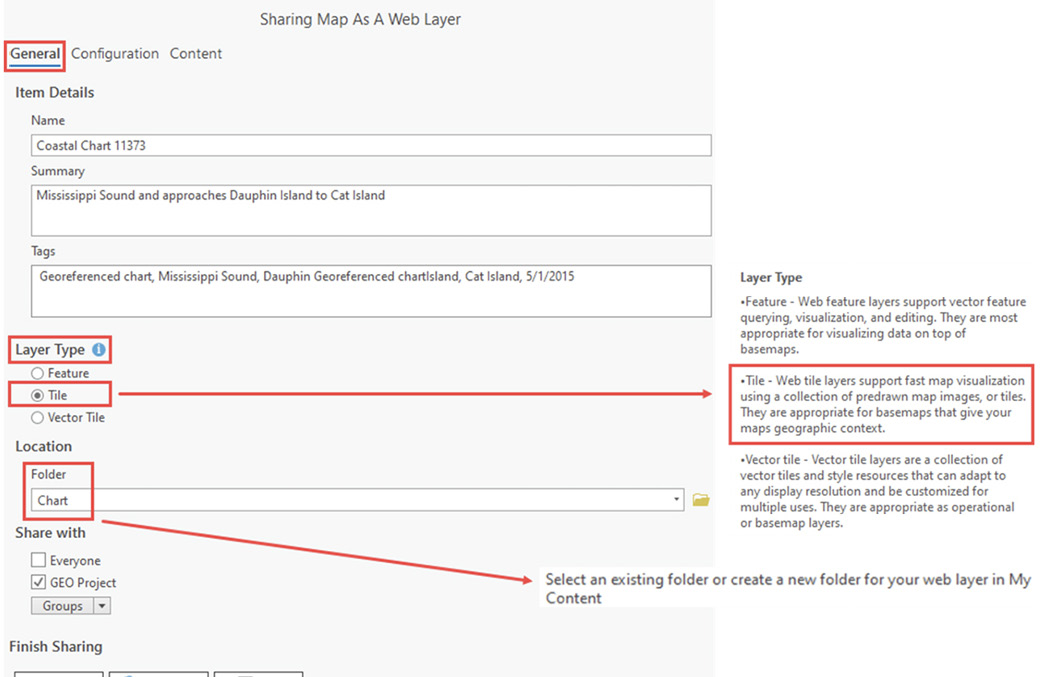Open the General tab
The width and height of the screenshot is (1049, 677).
[x=35, y=54]
